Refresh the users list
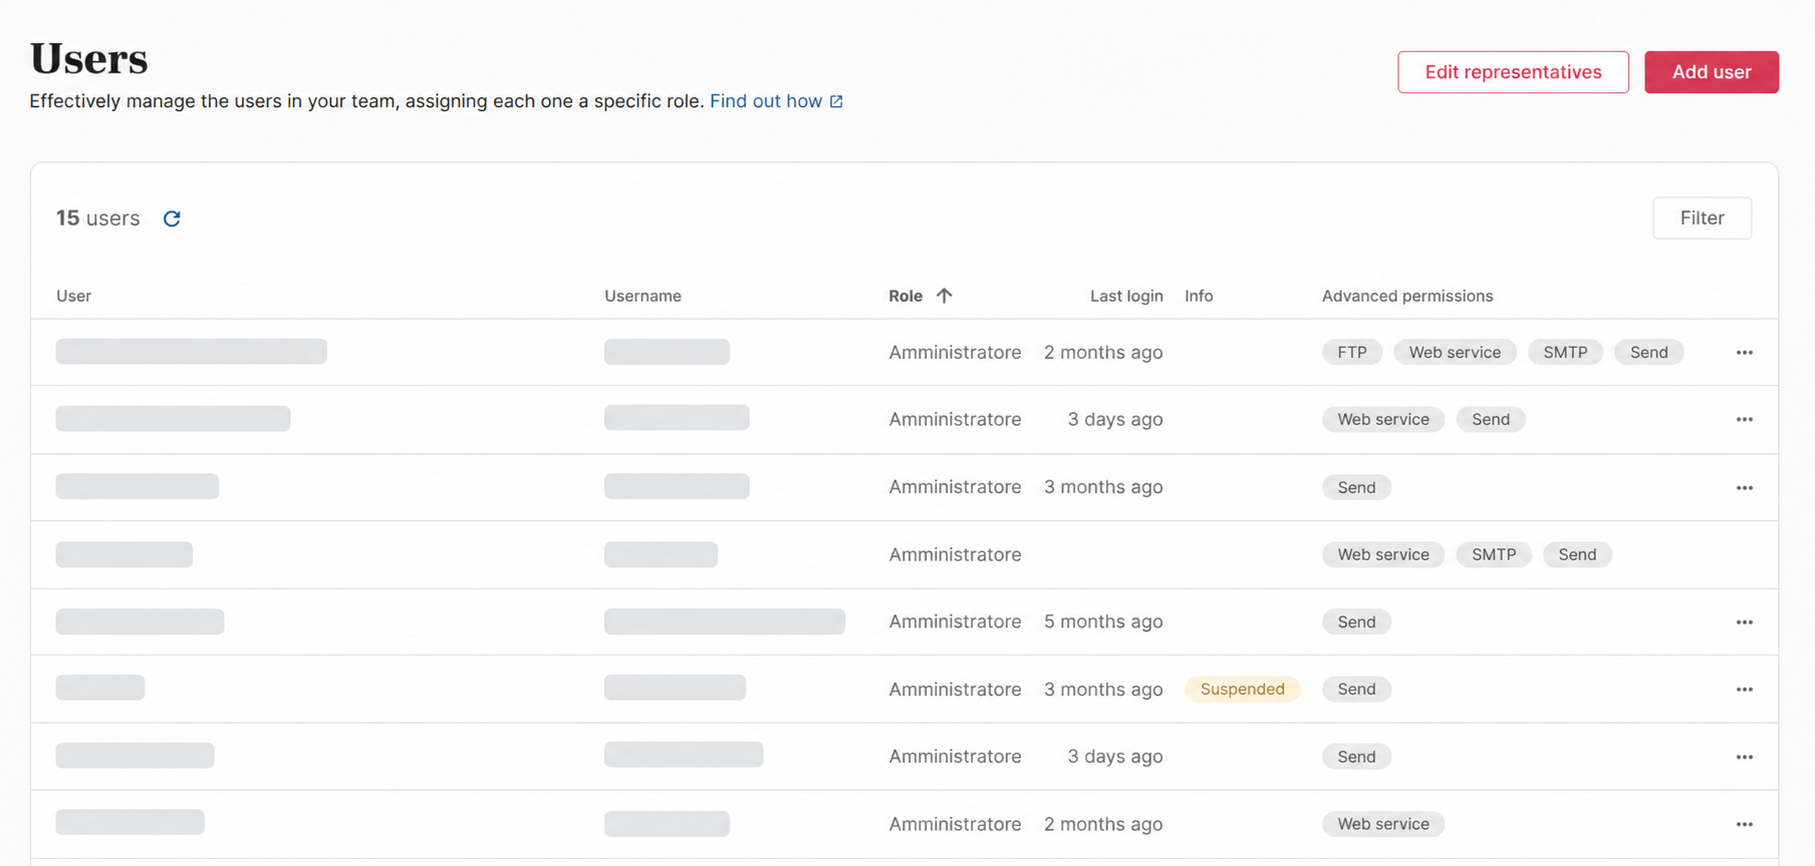Viewport: 1815px width, 866px height. (x=172, y=218)
